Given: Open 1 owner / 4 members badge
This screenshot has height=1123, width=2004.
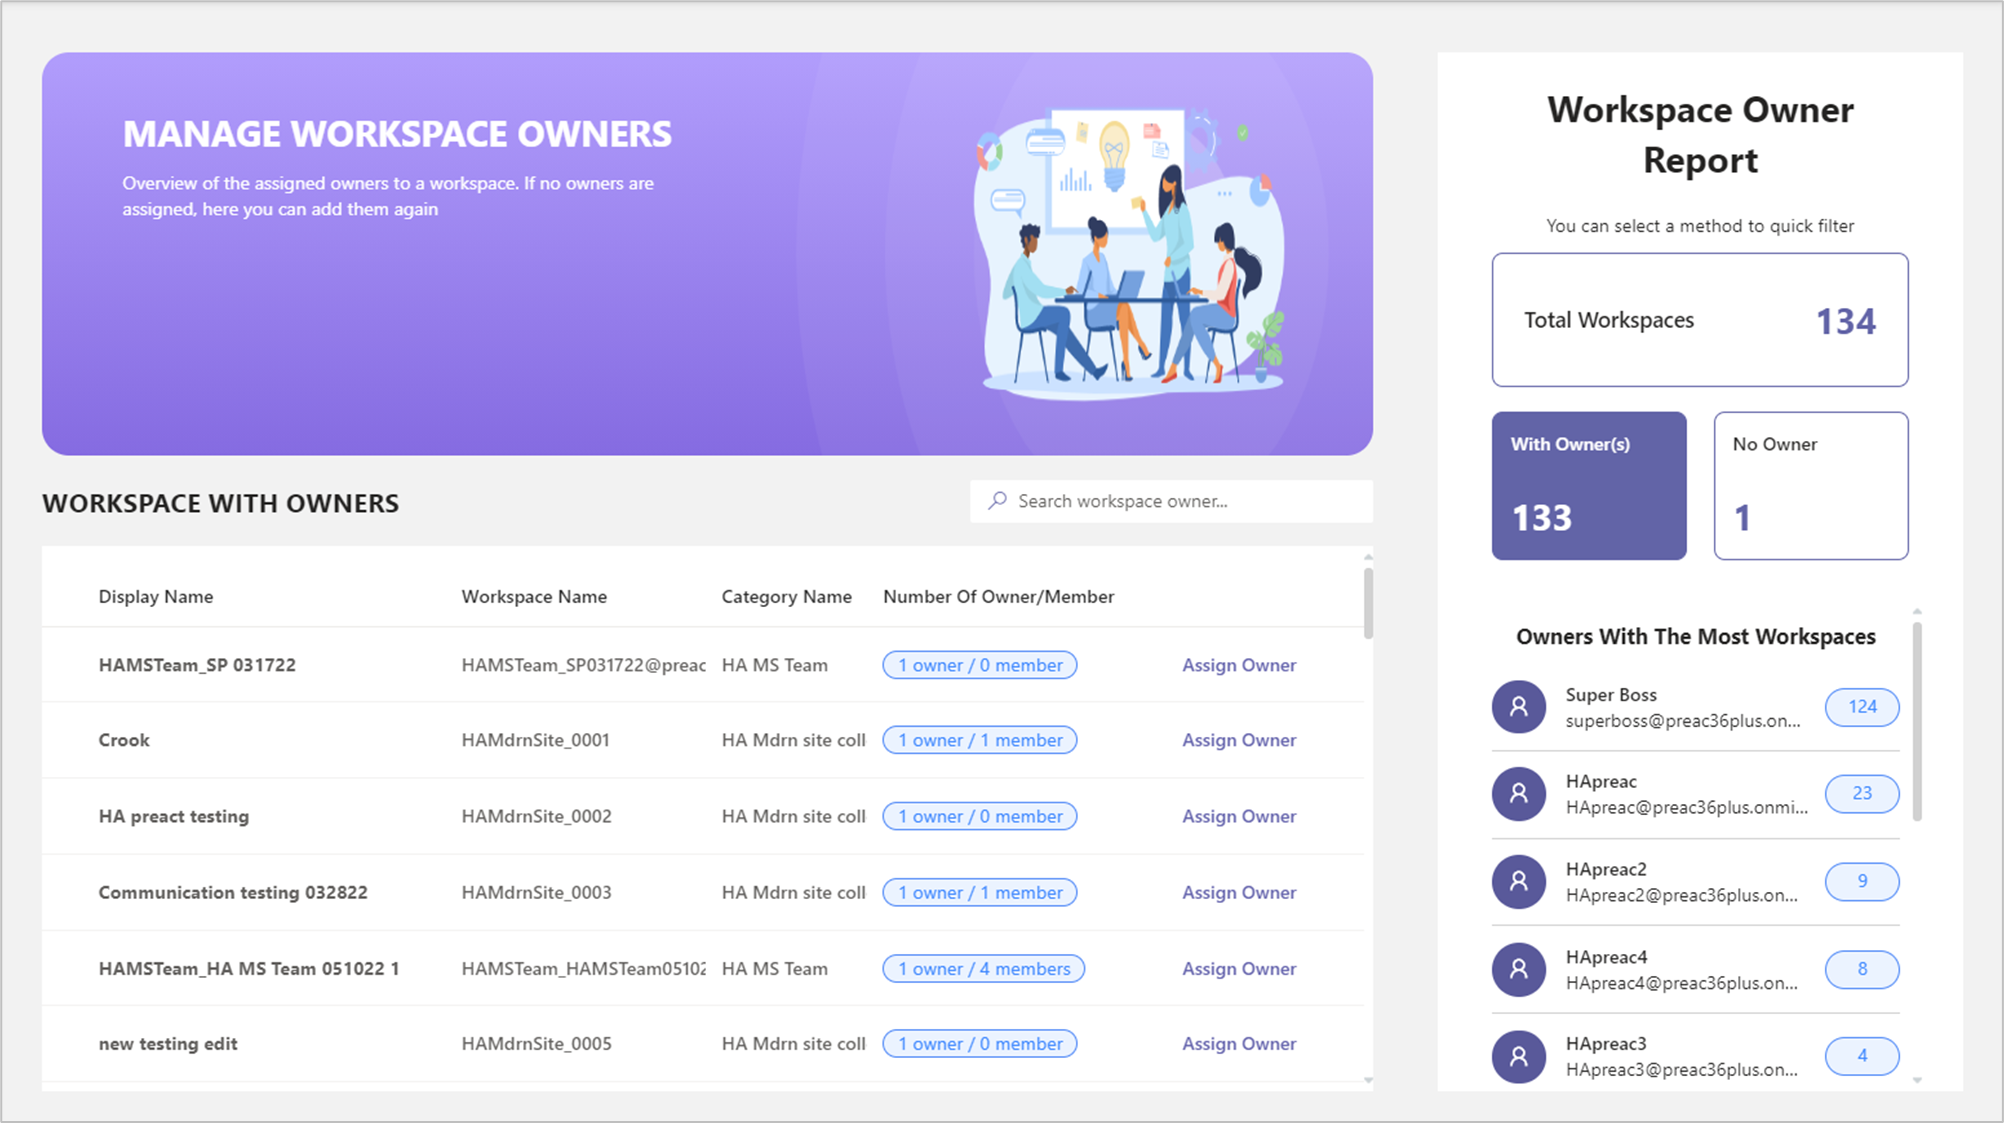Looking at the screenshot, I should (983, 969).
